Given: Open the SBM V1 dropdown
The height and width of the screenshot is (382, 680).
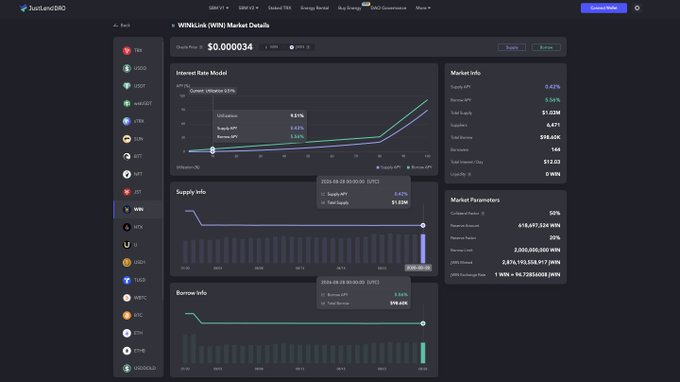Looking at the screenshot, I should pyautogui.click(x=219, y=8).
